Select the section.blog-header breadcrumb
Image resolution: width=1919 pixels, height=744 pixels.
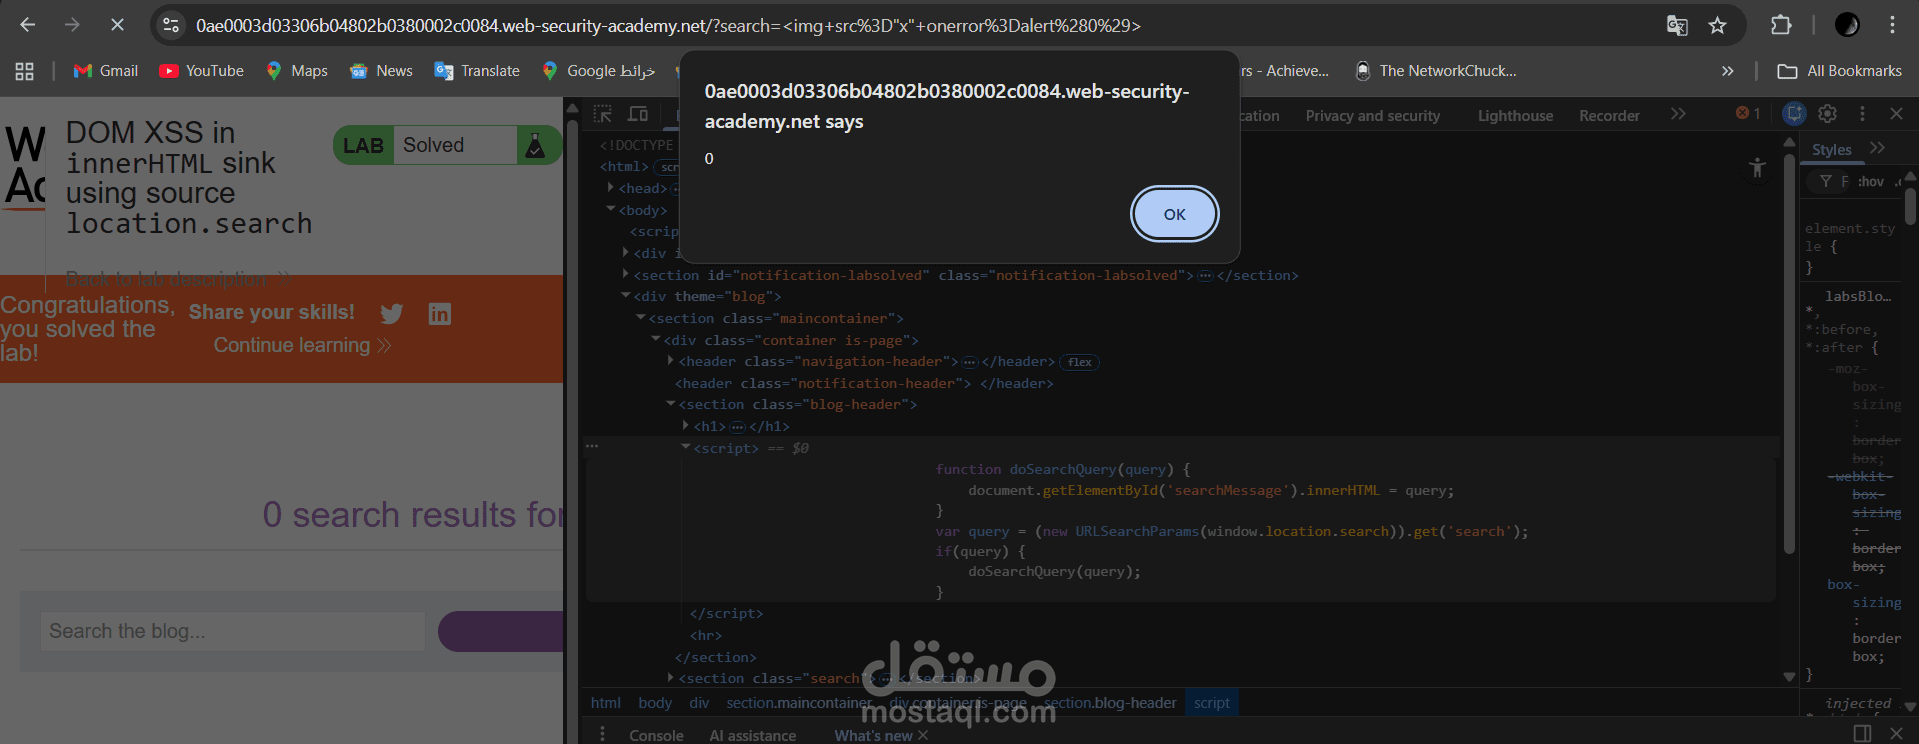tap(1109, 703)
